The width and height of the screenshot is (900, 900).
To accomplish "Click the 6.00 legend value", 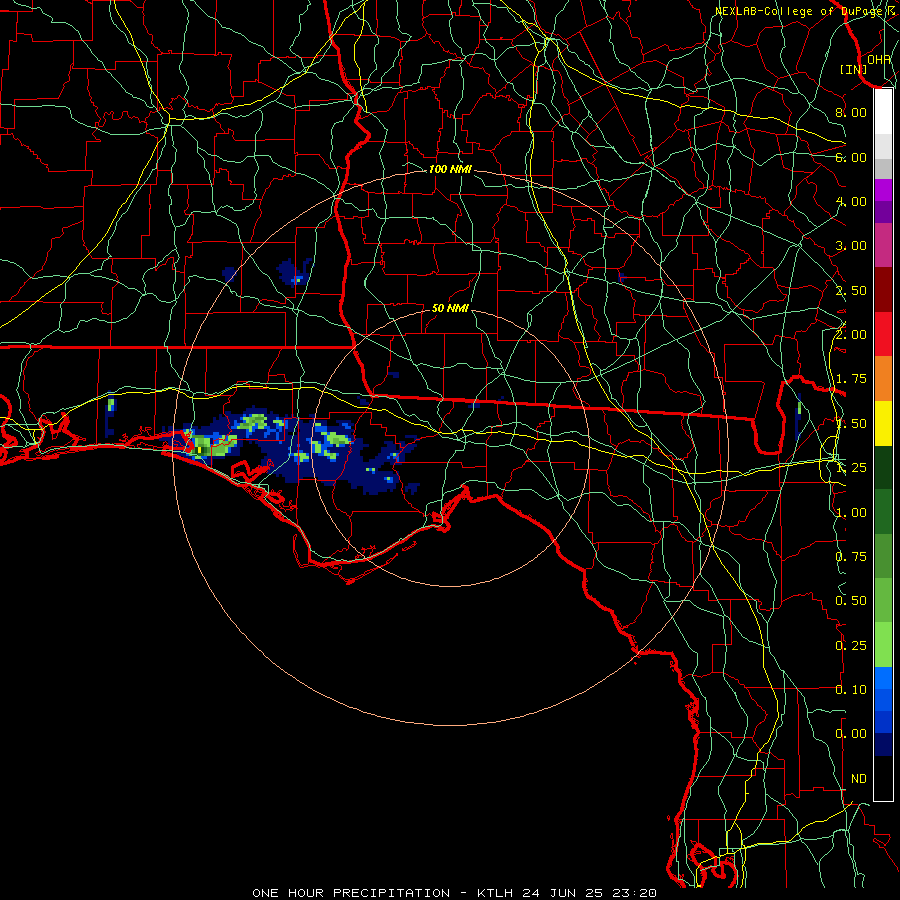I will (x=851, y=157).
